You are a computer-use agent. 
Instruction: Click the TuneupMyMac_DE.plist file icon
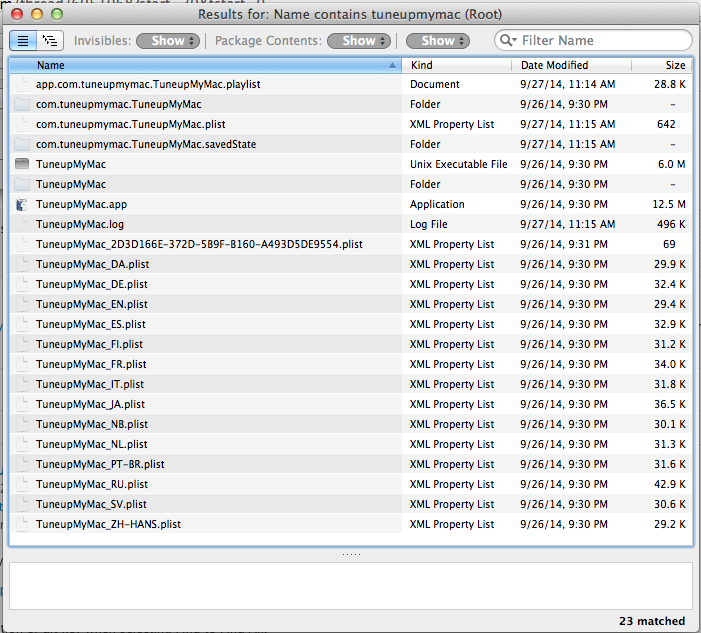tap(21, 284)
